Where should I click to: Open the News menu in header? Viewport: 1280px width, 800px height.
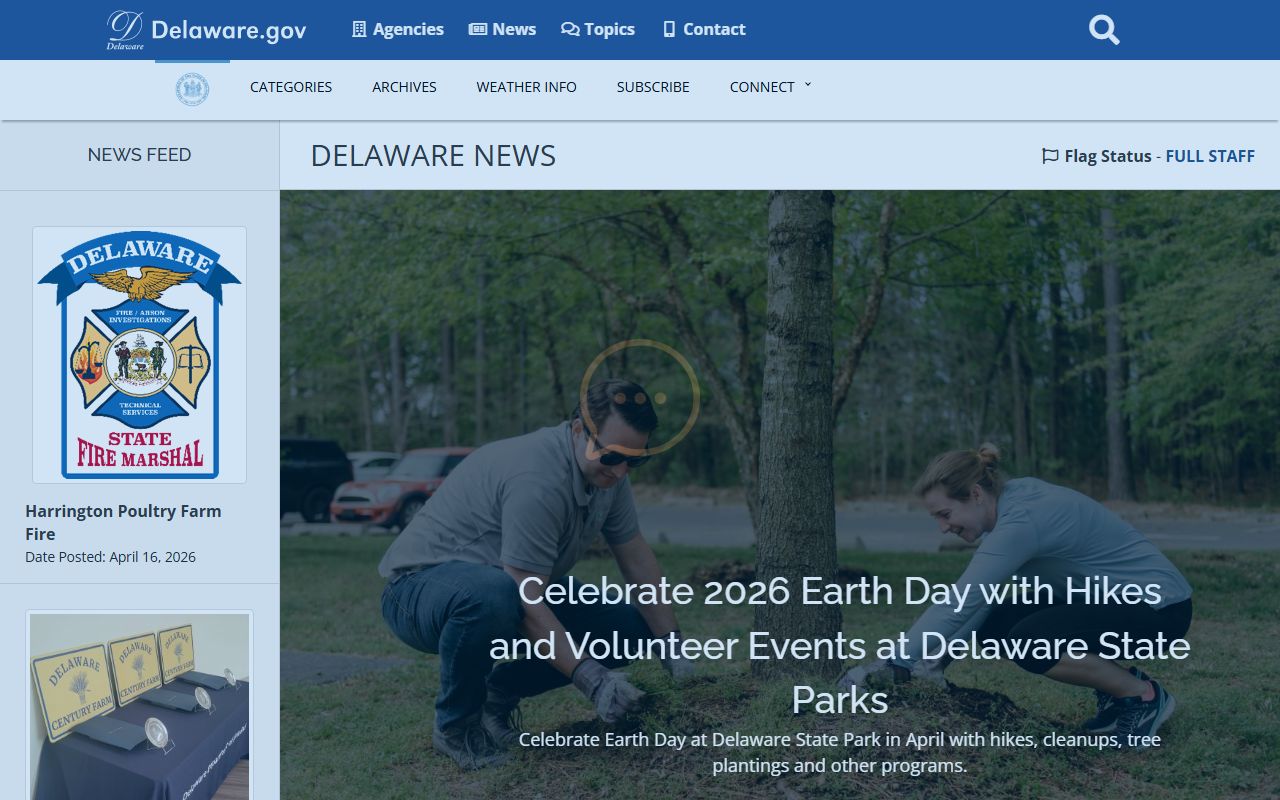coord(502,29)
